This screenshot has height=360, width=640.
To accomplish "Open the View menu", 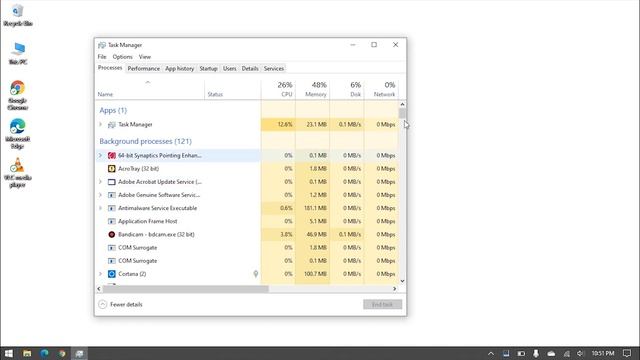I will pyautogui.click(x=144, y=57).
